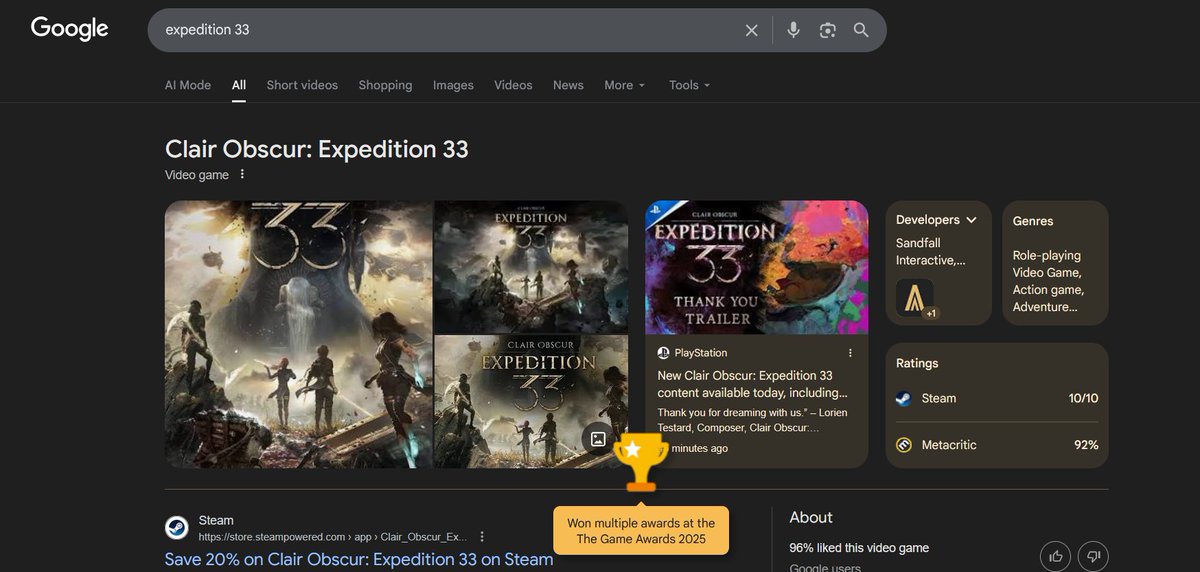Expand the Developers chevron
Image resolution: width=1200 pixels, height=572 pixels.
tap(971, 220)
